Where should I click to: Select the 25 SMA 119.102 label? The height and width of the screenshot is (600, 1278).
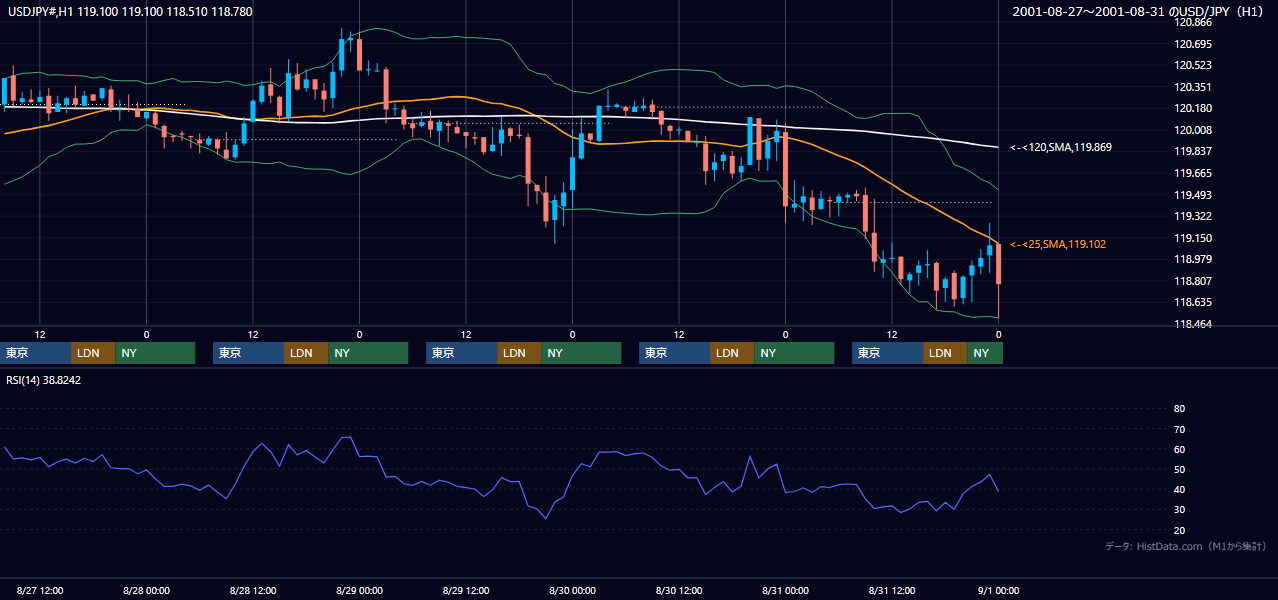pyautogui.click(x=1058, y=244)
